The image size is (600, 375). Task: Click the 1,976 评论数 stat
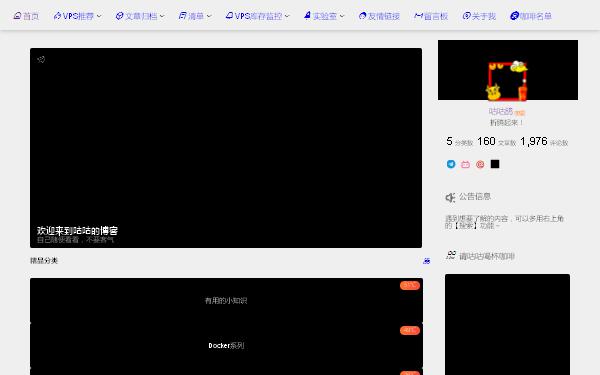pyautogui.click(x=544, y=142)
